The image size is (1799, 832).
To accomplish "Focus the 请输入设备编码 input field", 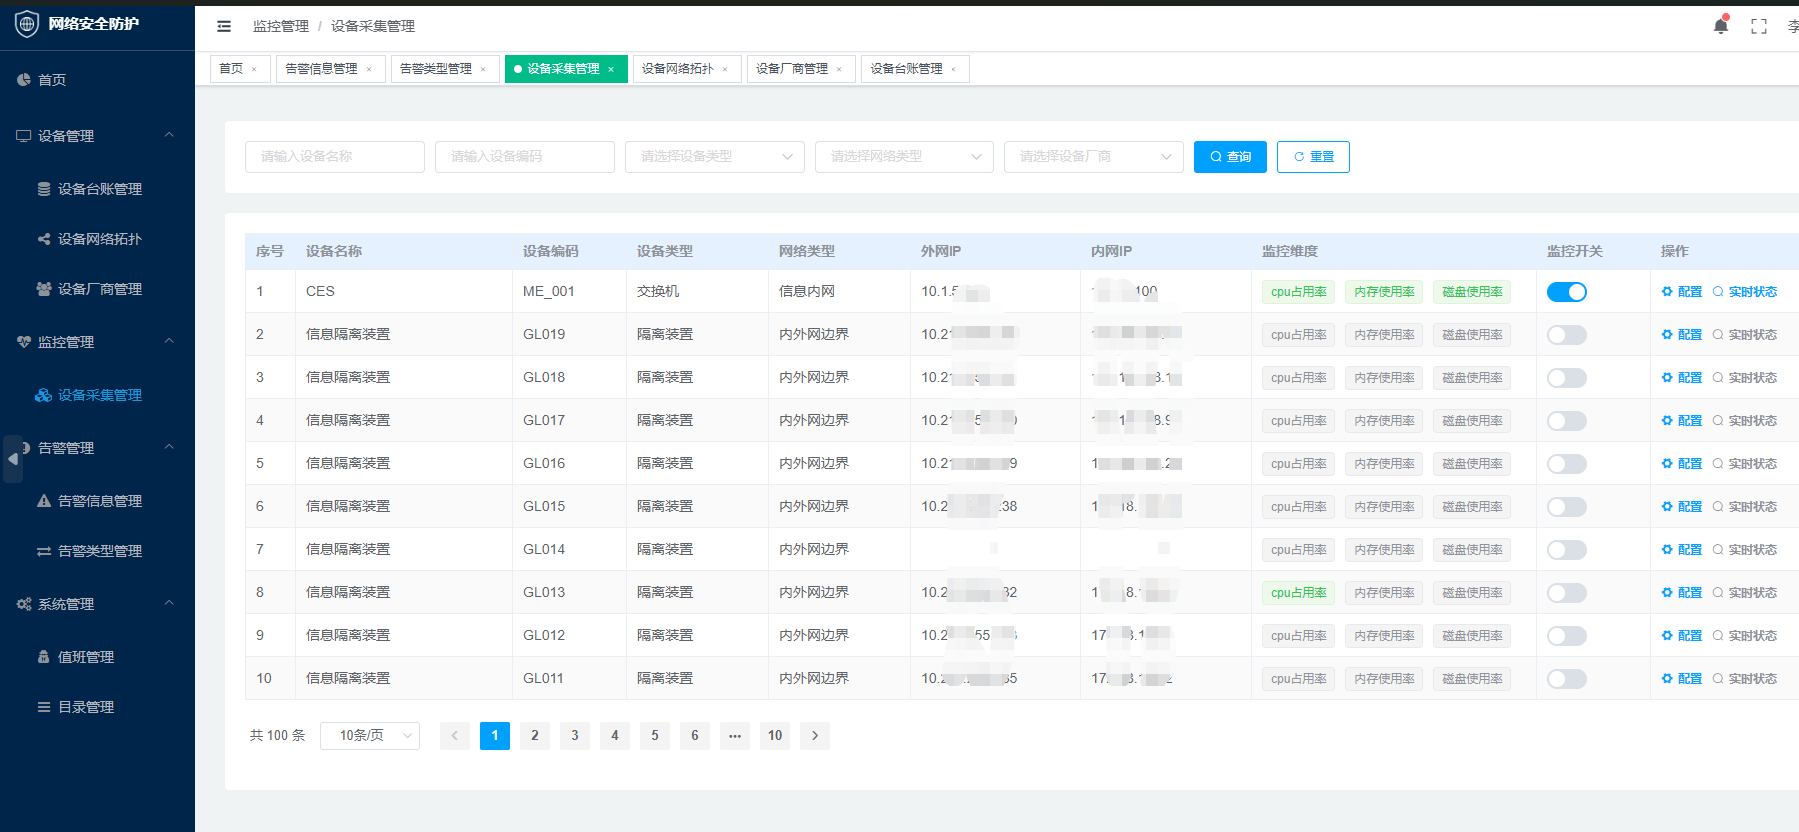I will [525, 157].
